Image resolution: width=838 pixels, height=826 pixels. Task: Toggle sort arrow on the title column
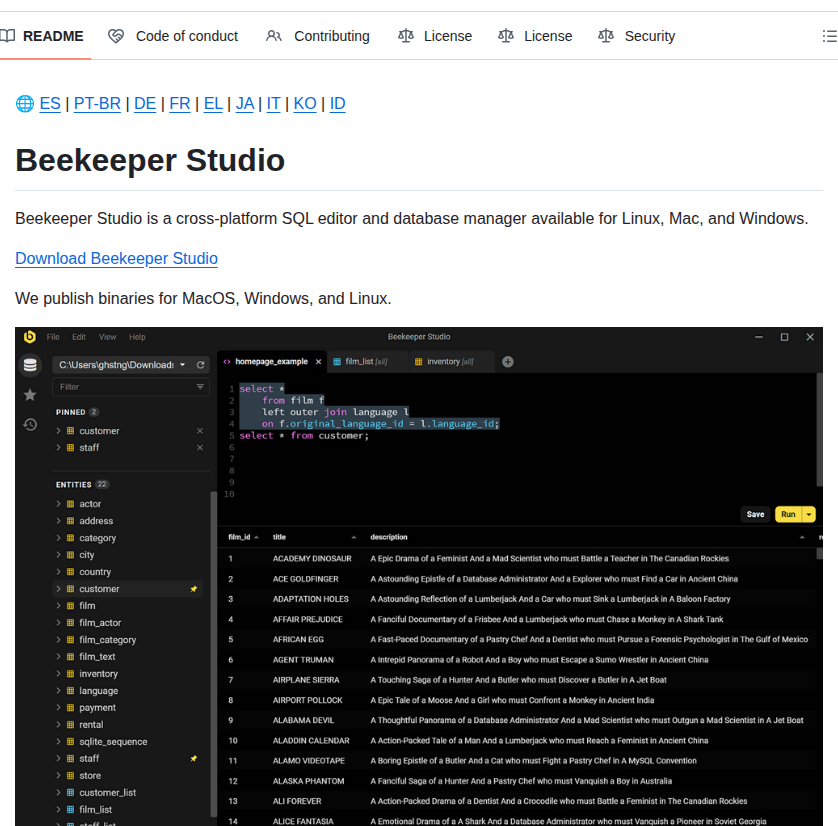pyautogui.click(x=354, y=537)
